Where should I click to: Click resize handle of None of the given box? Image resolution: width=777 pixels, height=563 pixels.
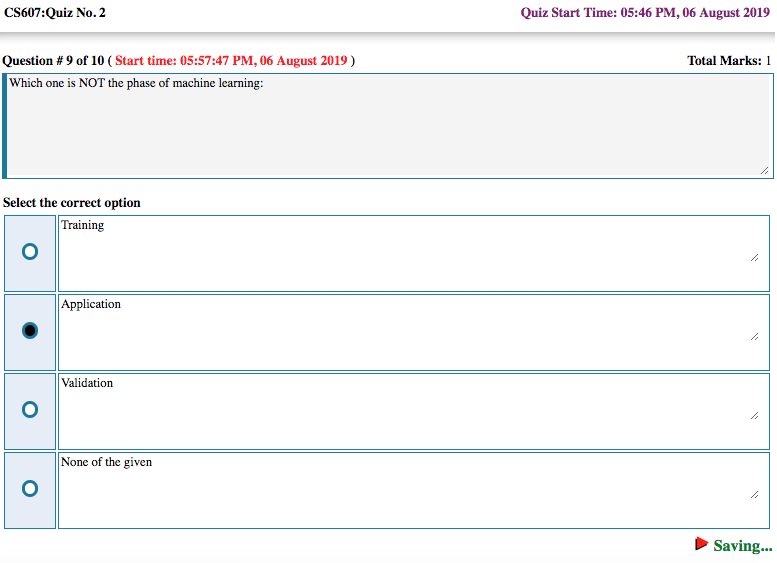pyautogui.click(x=755, y=495)
